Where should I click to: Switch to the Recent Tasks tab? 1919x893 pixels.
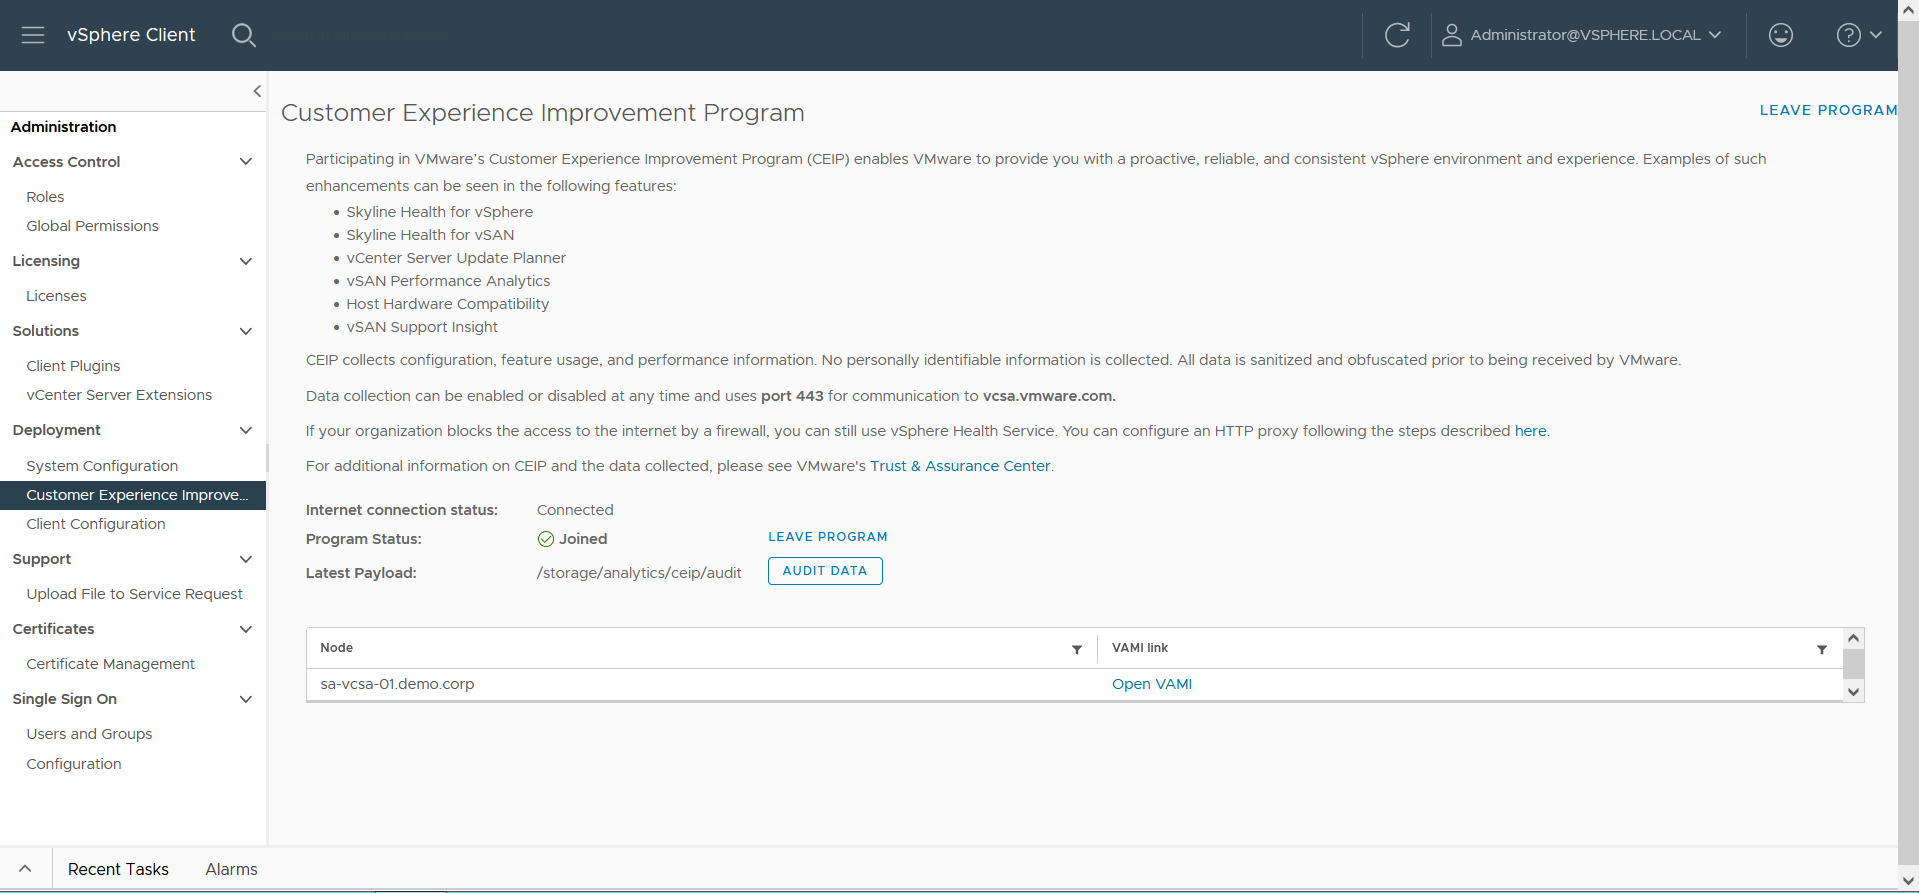[x=118, y=869]
